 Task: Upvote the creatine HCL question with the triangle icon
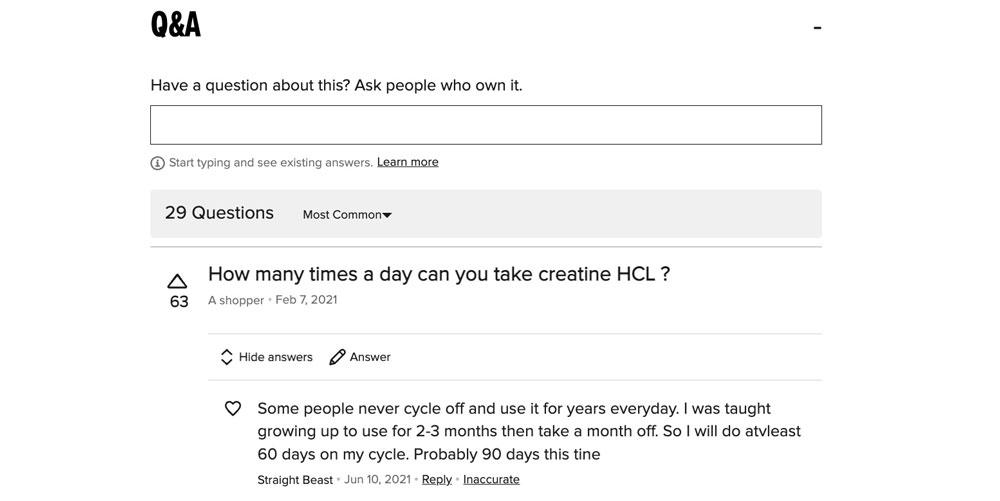tap(177, 281)
